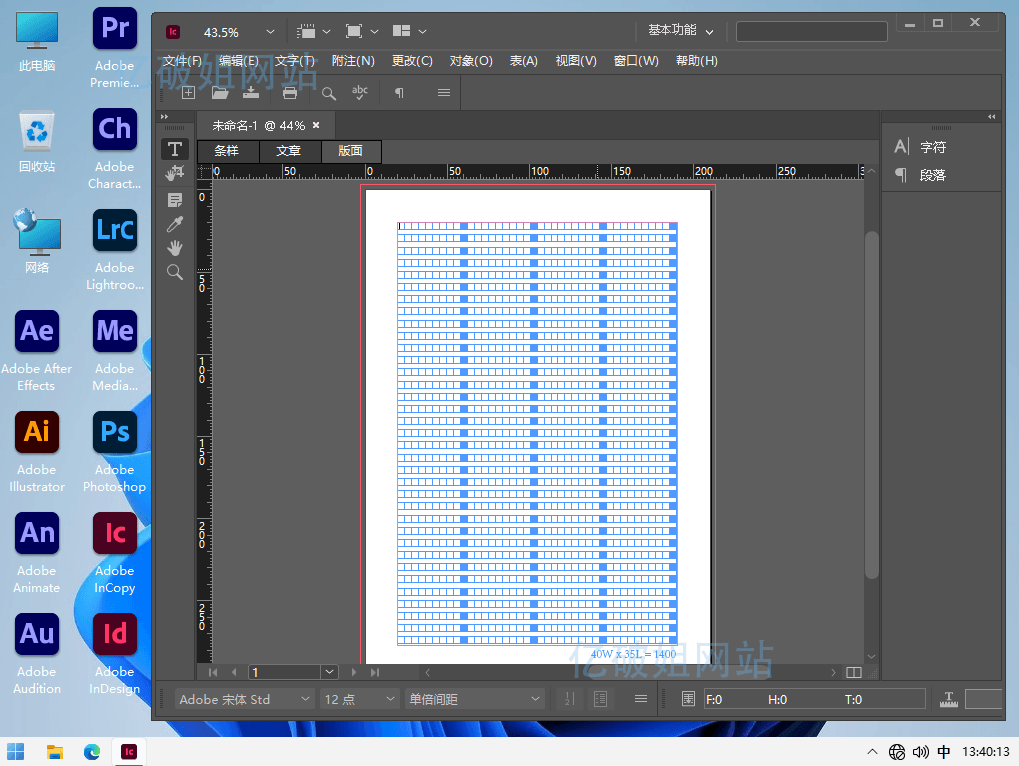Open the 视图(V) menu

click(x=575, y=61)
